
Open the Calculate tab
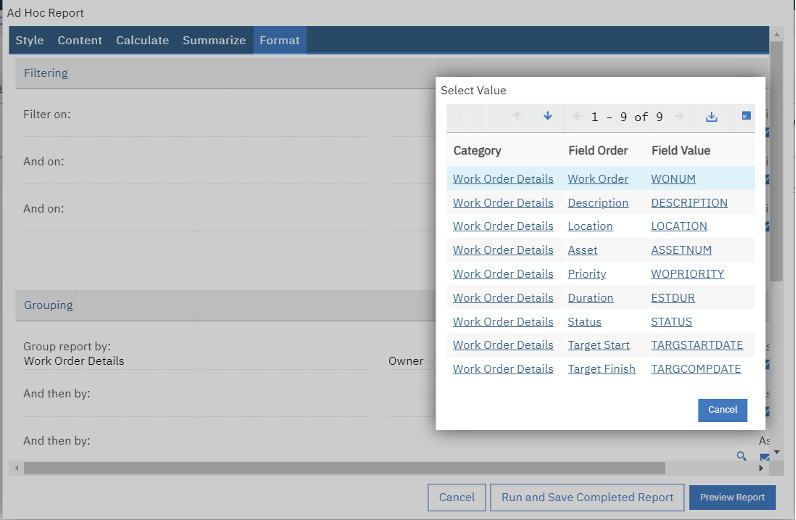point(142,40)
